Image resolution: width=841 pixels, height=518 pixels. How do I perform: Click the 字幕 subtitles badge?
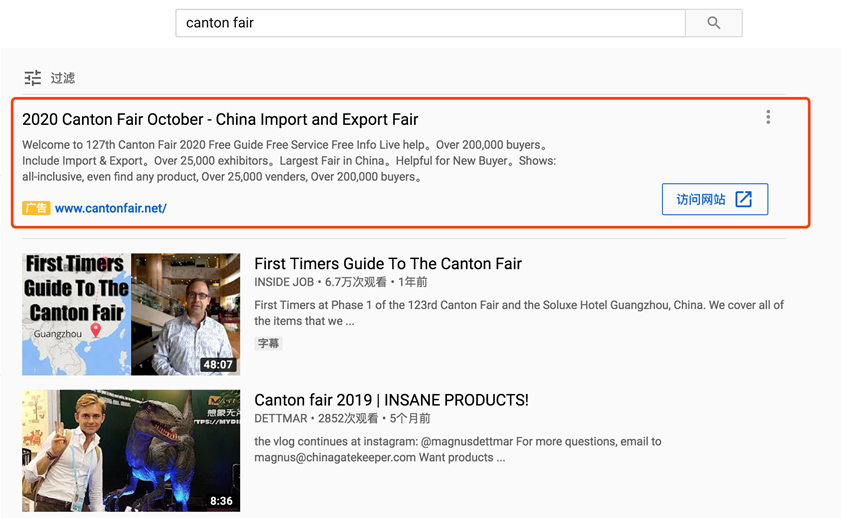269,343
